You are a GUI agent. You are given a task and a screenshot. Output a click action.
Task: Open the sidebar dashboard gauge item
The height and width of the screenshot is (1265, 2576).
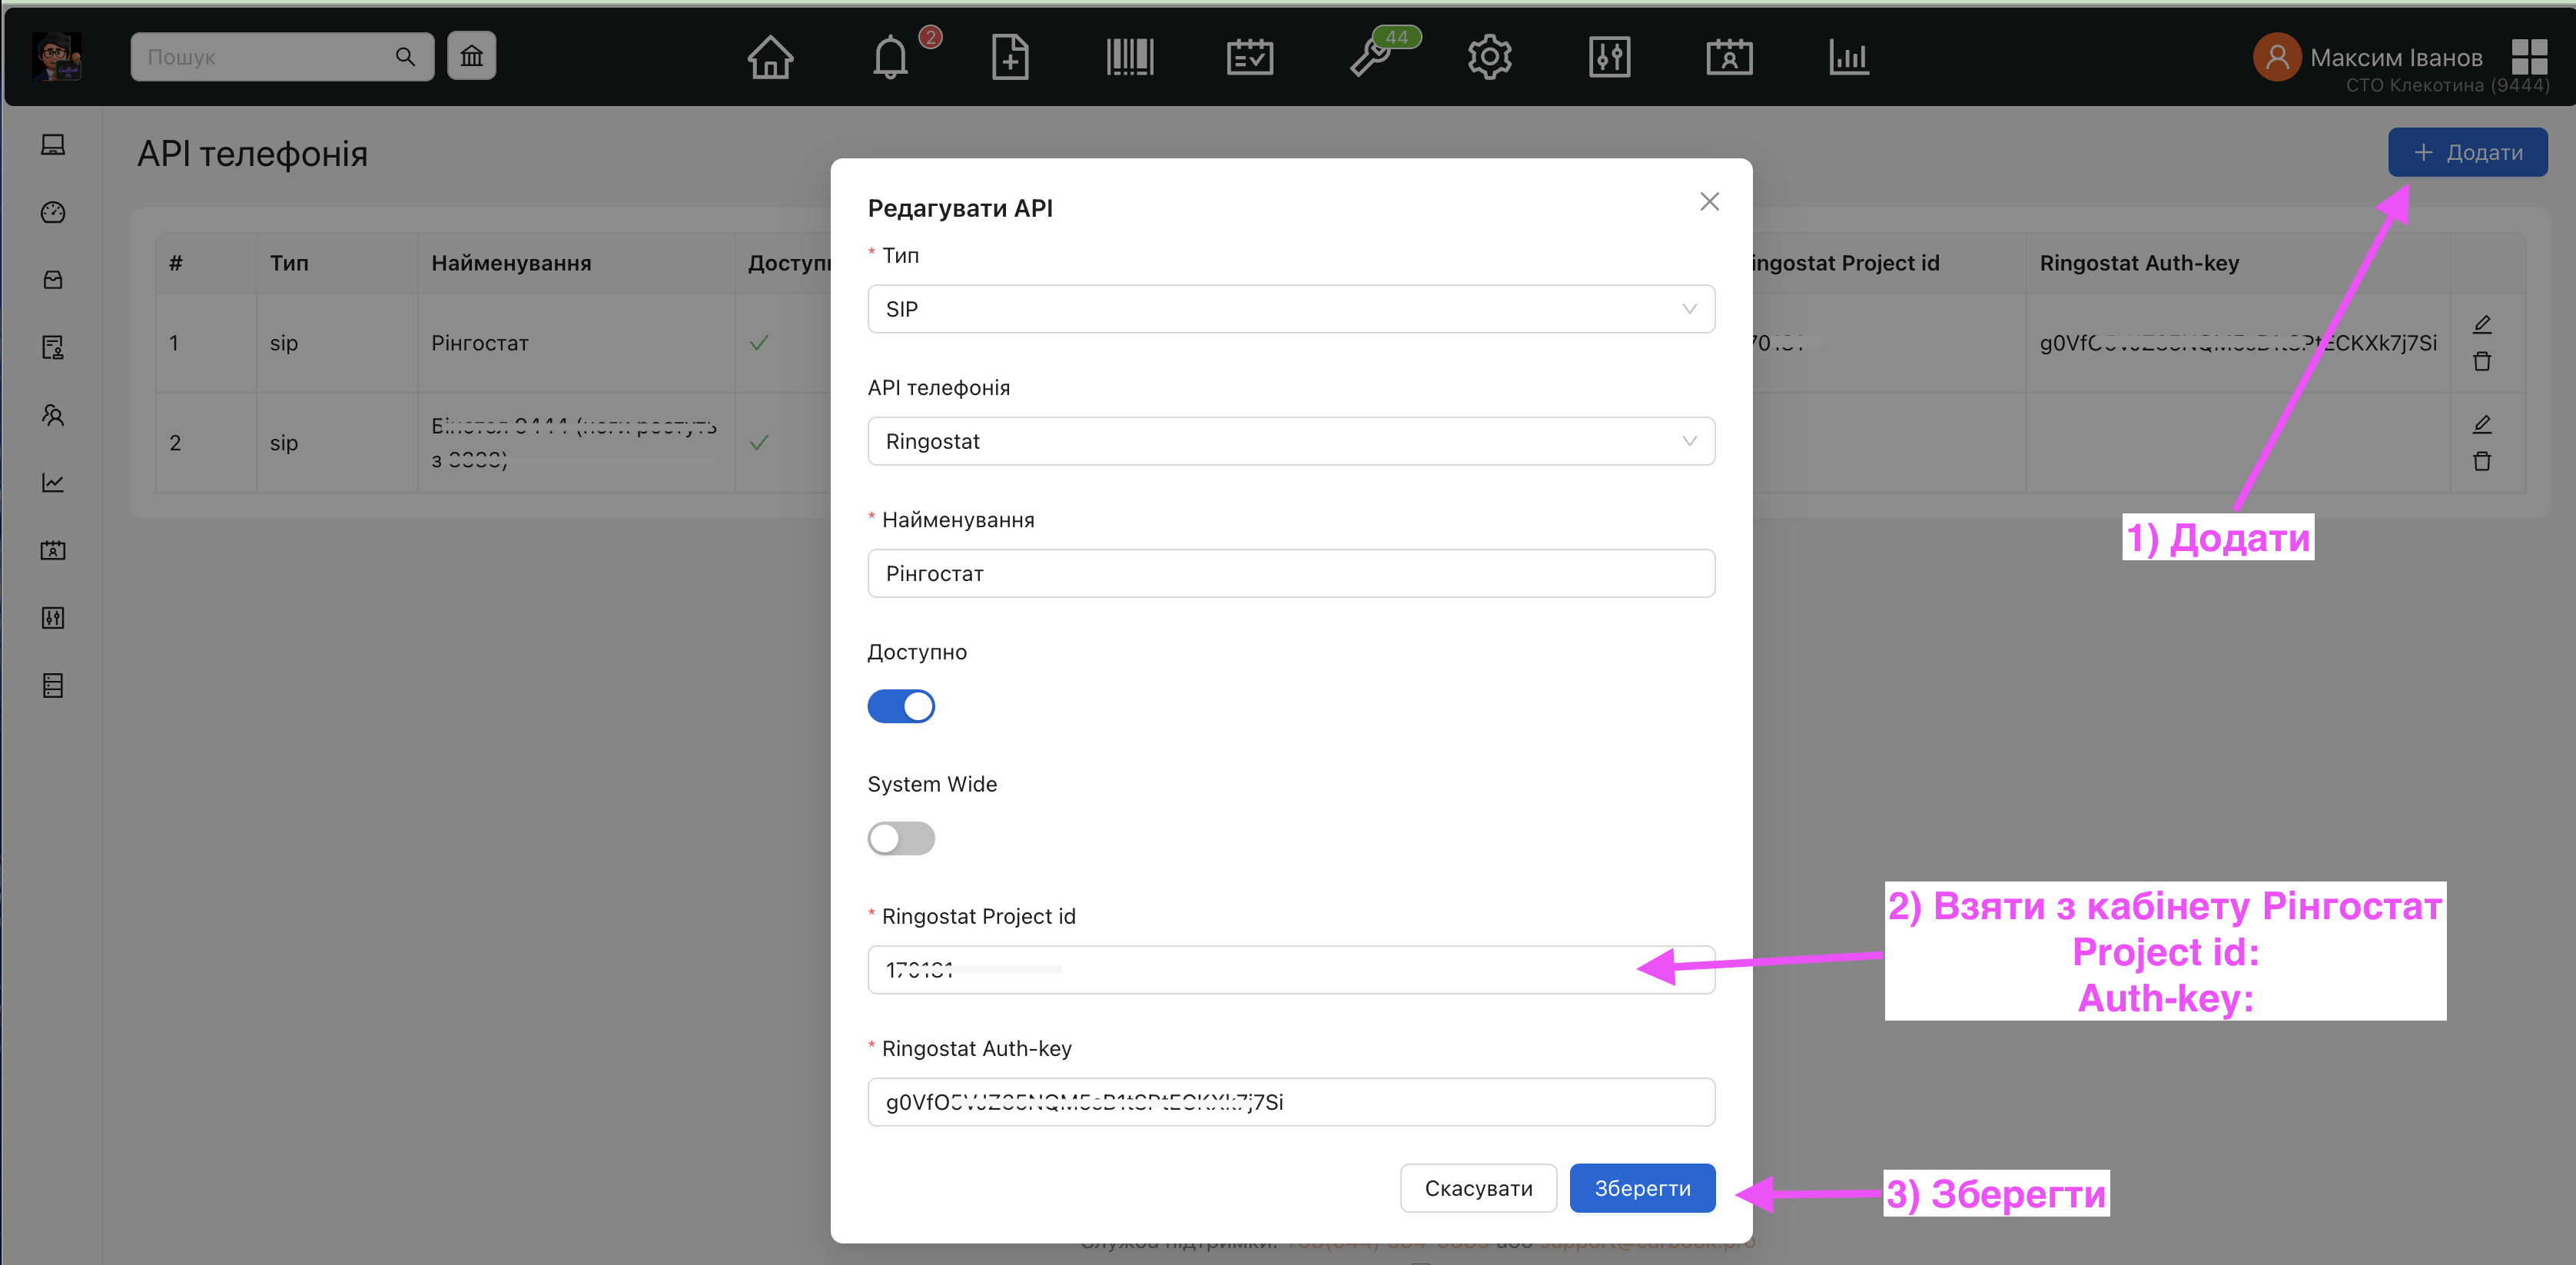pos(53,212)
